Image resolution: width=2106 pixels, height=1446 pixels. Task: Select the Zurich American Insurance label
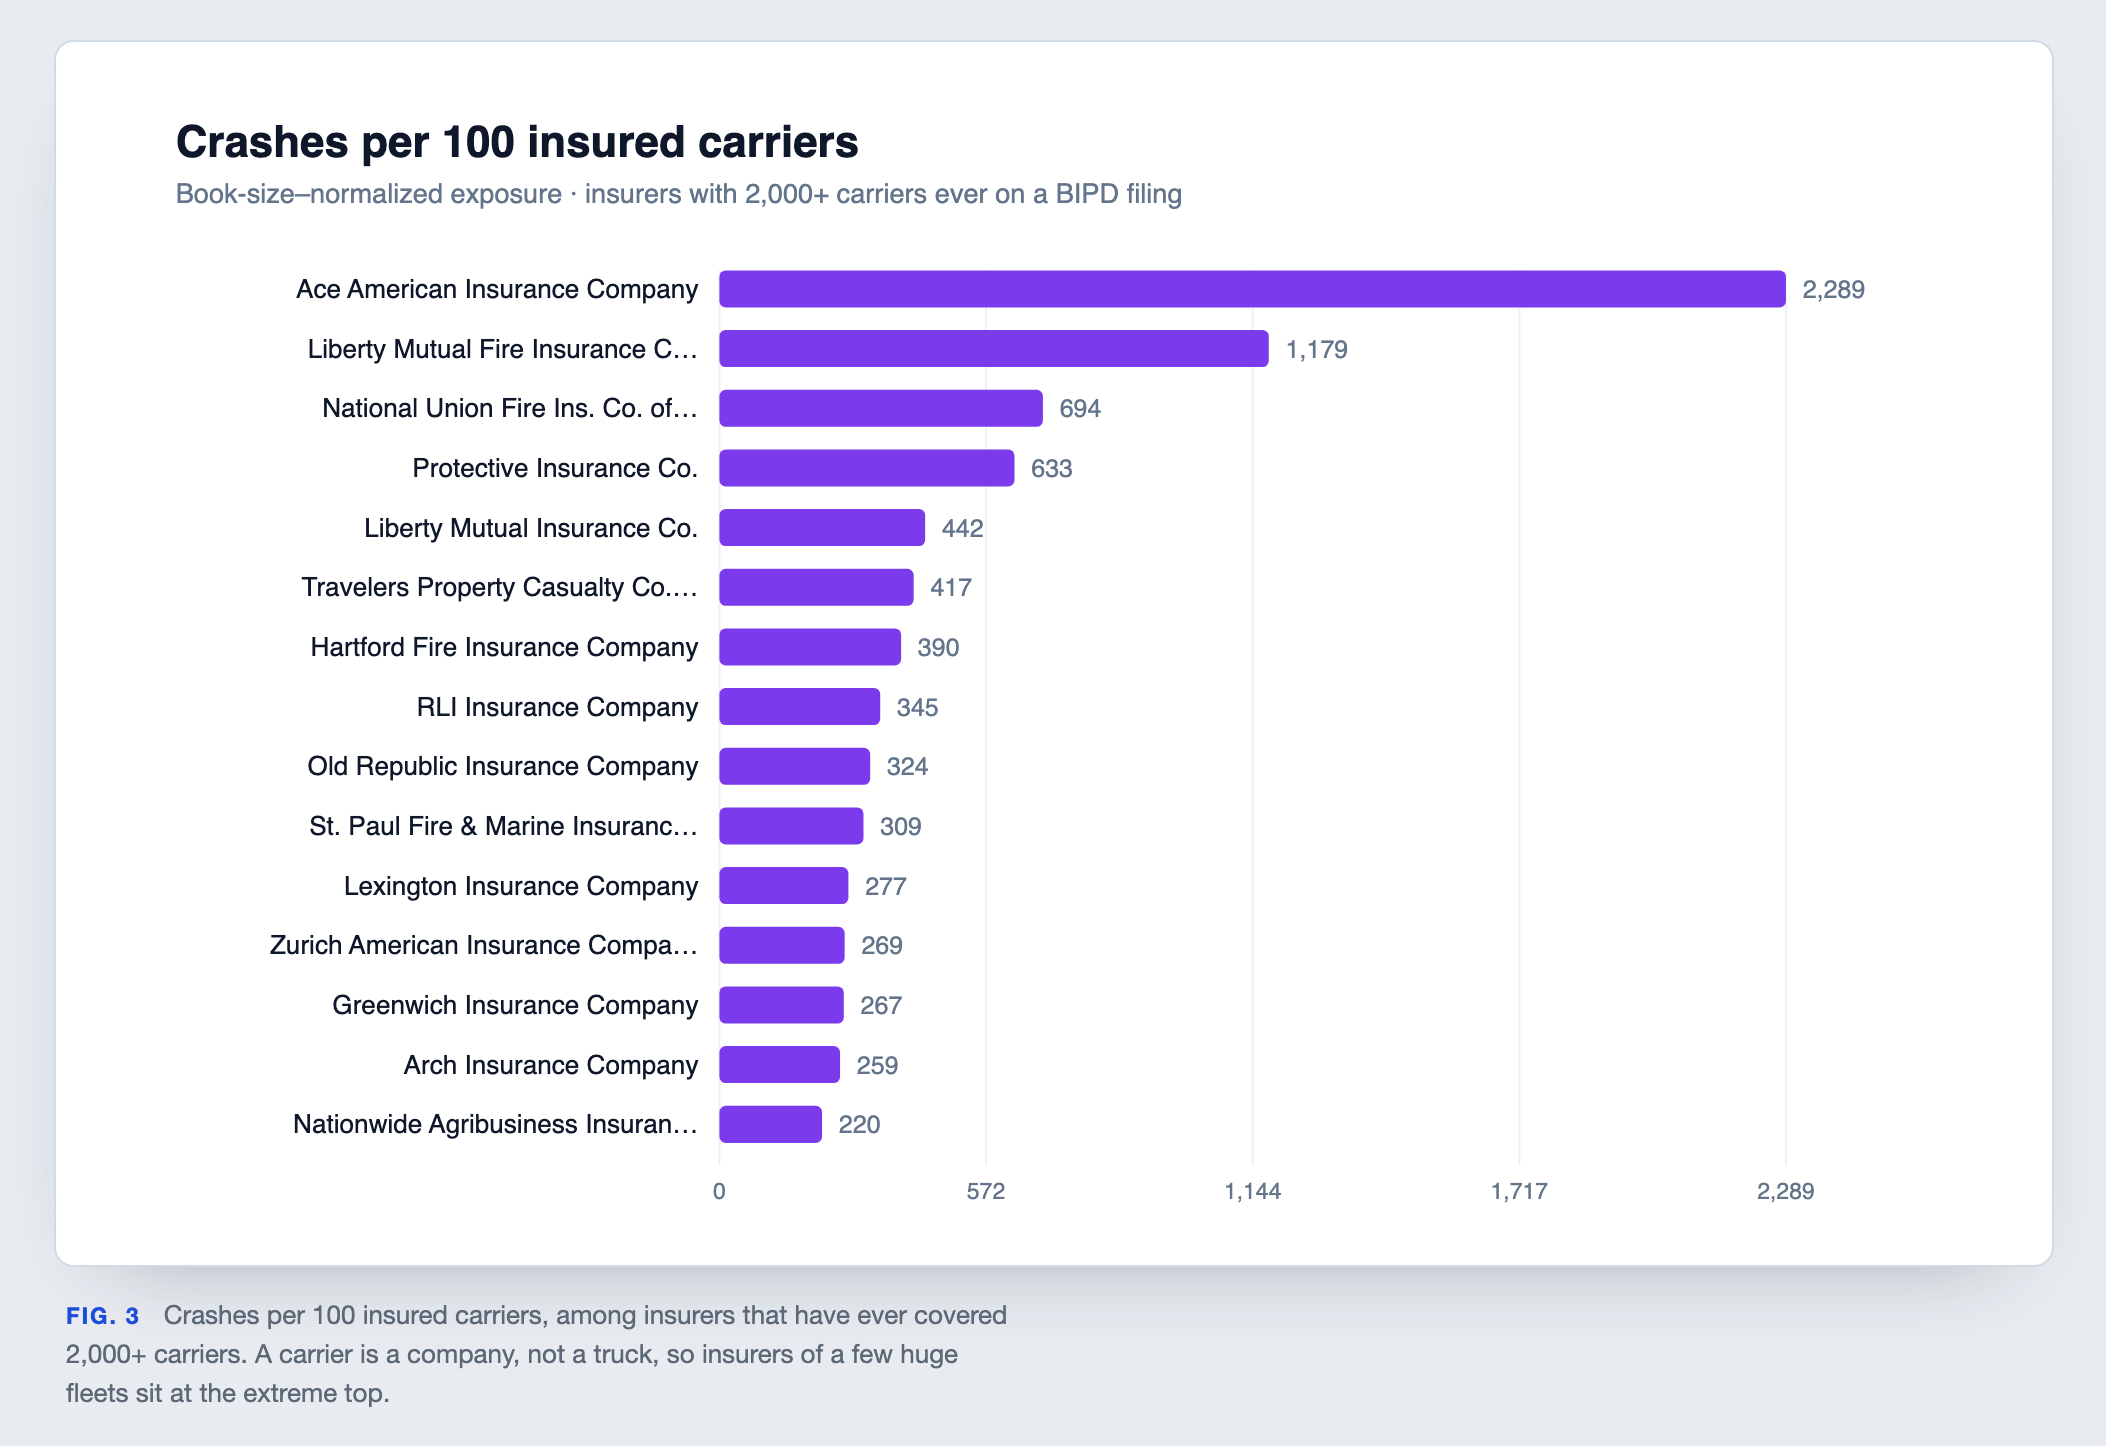[x=484, y=945]
